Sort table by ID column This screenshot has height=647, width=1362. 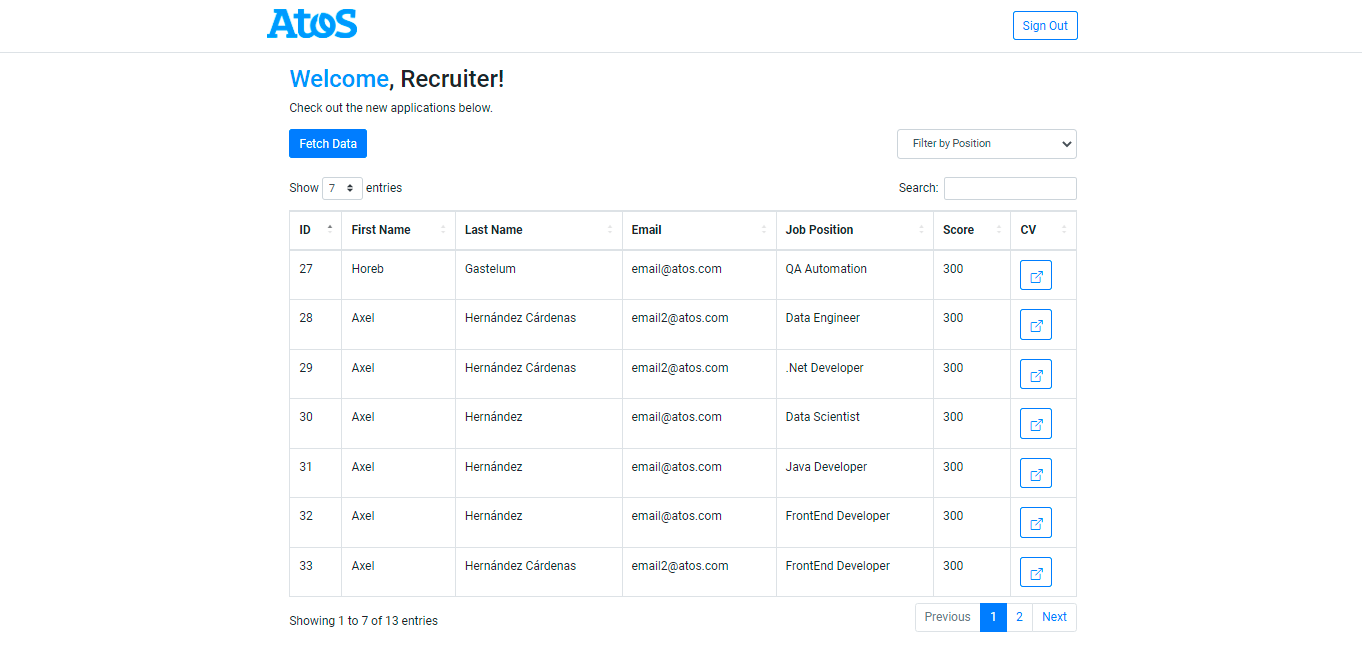[x=315, y=230]
